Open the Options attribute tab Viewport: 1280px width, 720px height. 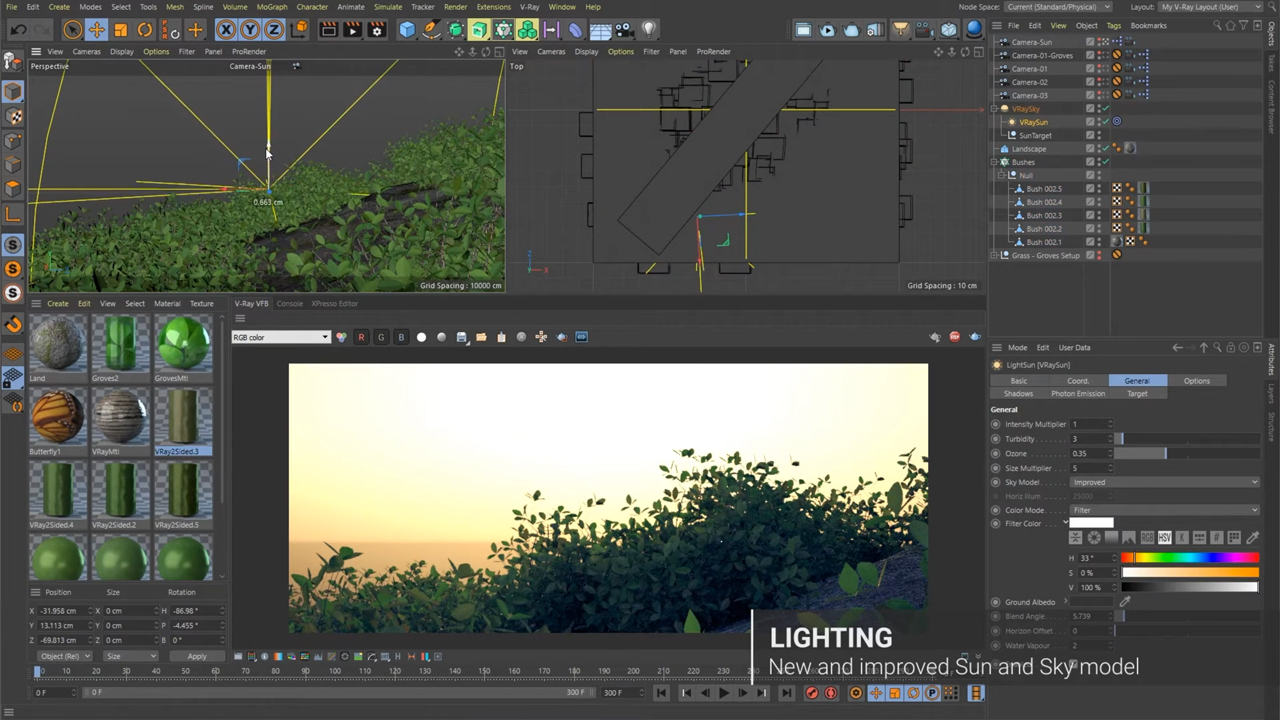pyautogui.click(x=1196, y=380)
